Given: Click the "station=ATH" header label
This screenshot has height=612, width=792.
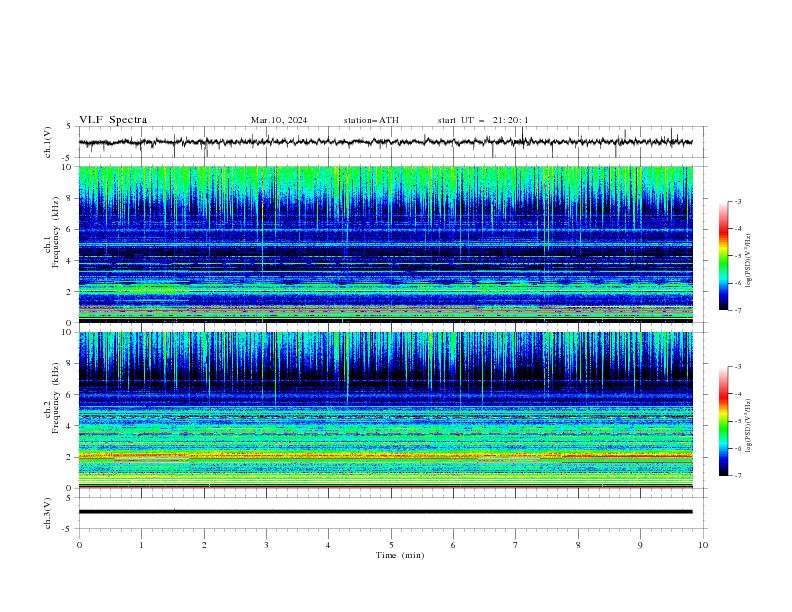Looking at the screenshot, I should 371,120.
